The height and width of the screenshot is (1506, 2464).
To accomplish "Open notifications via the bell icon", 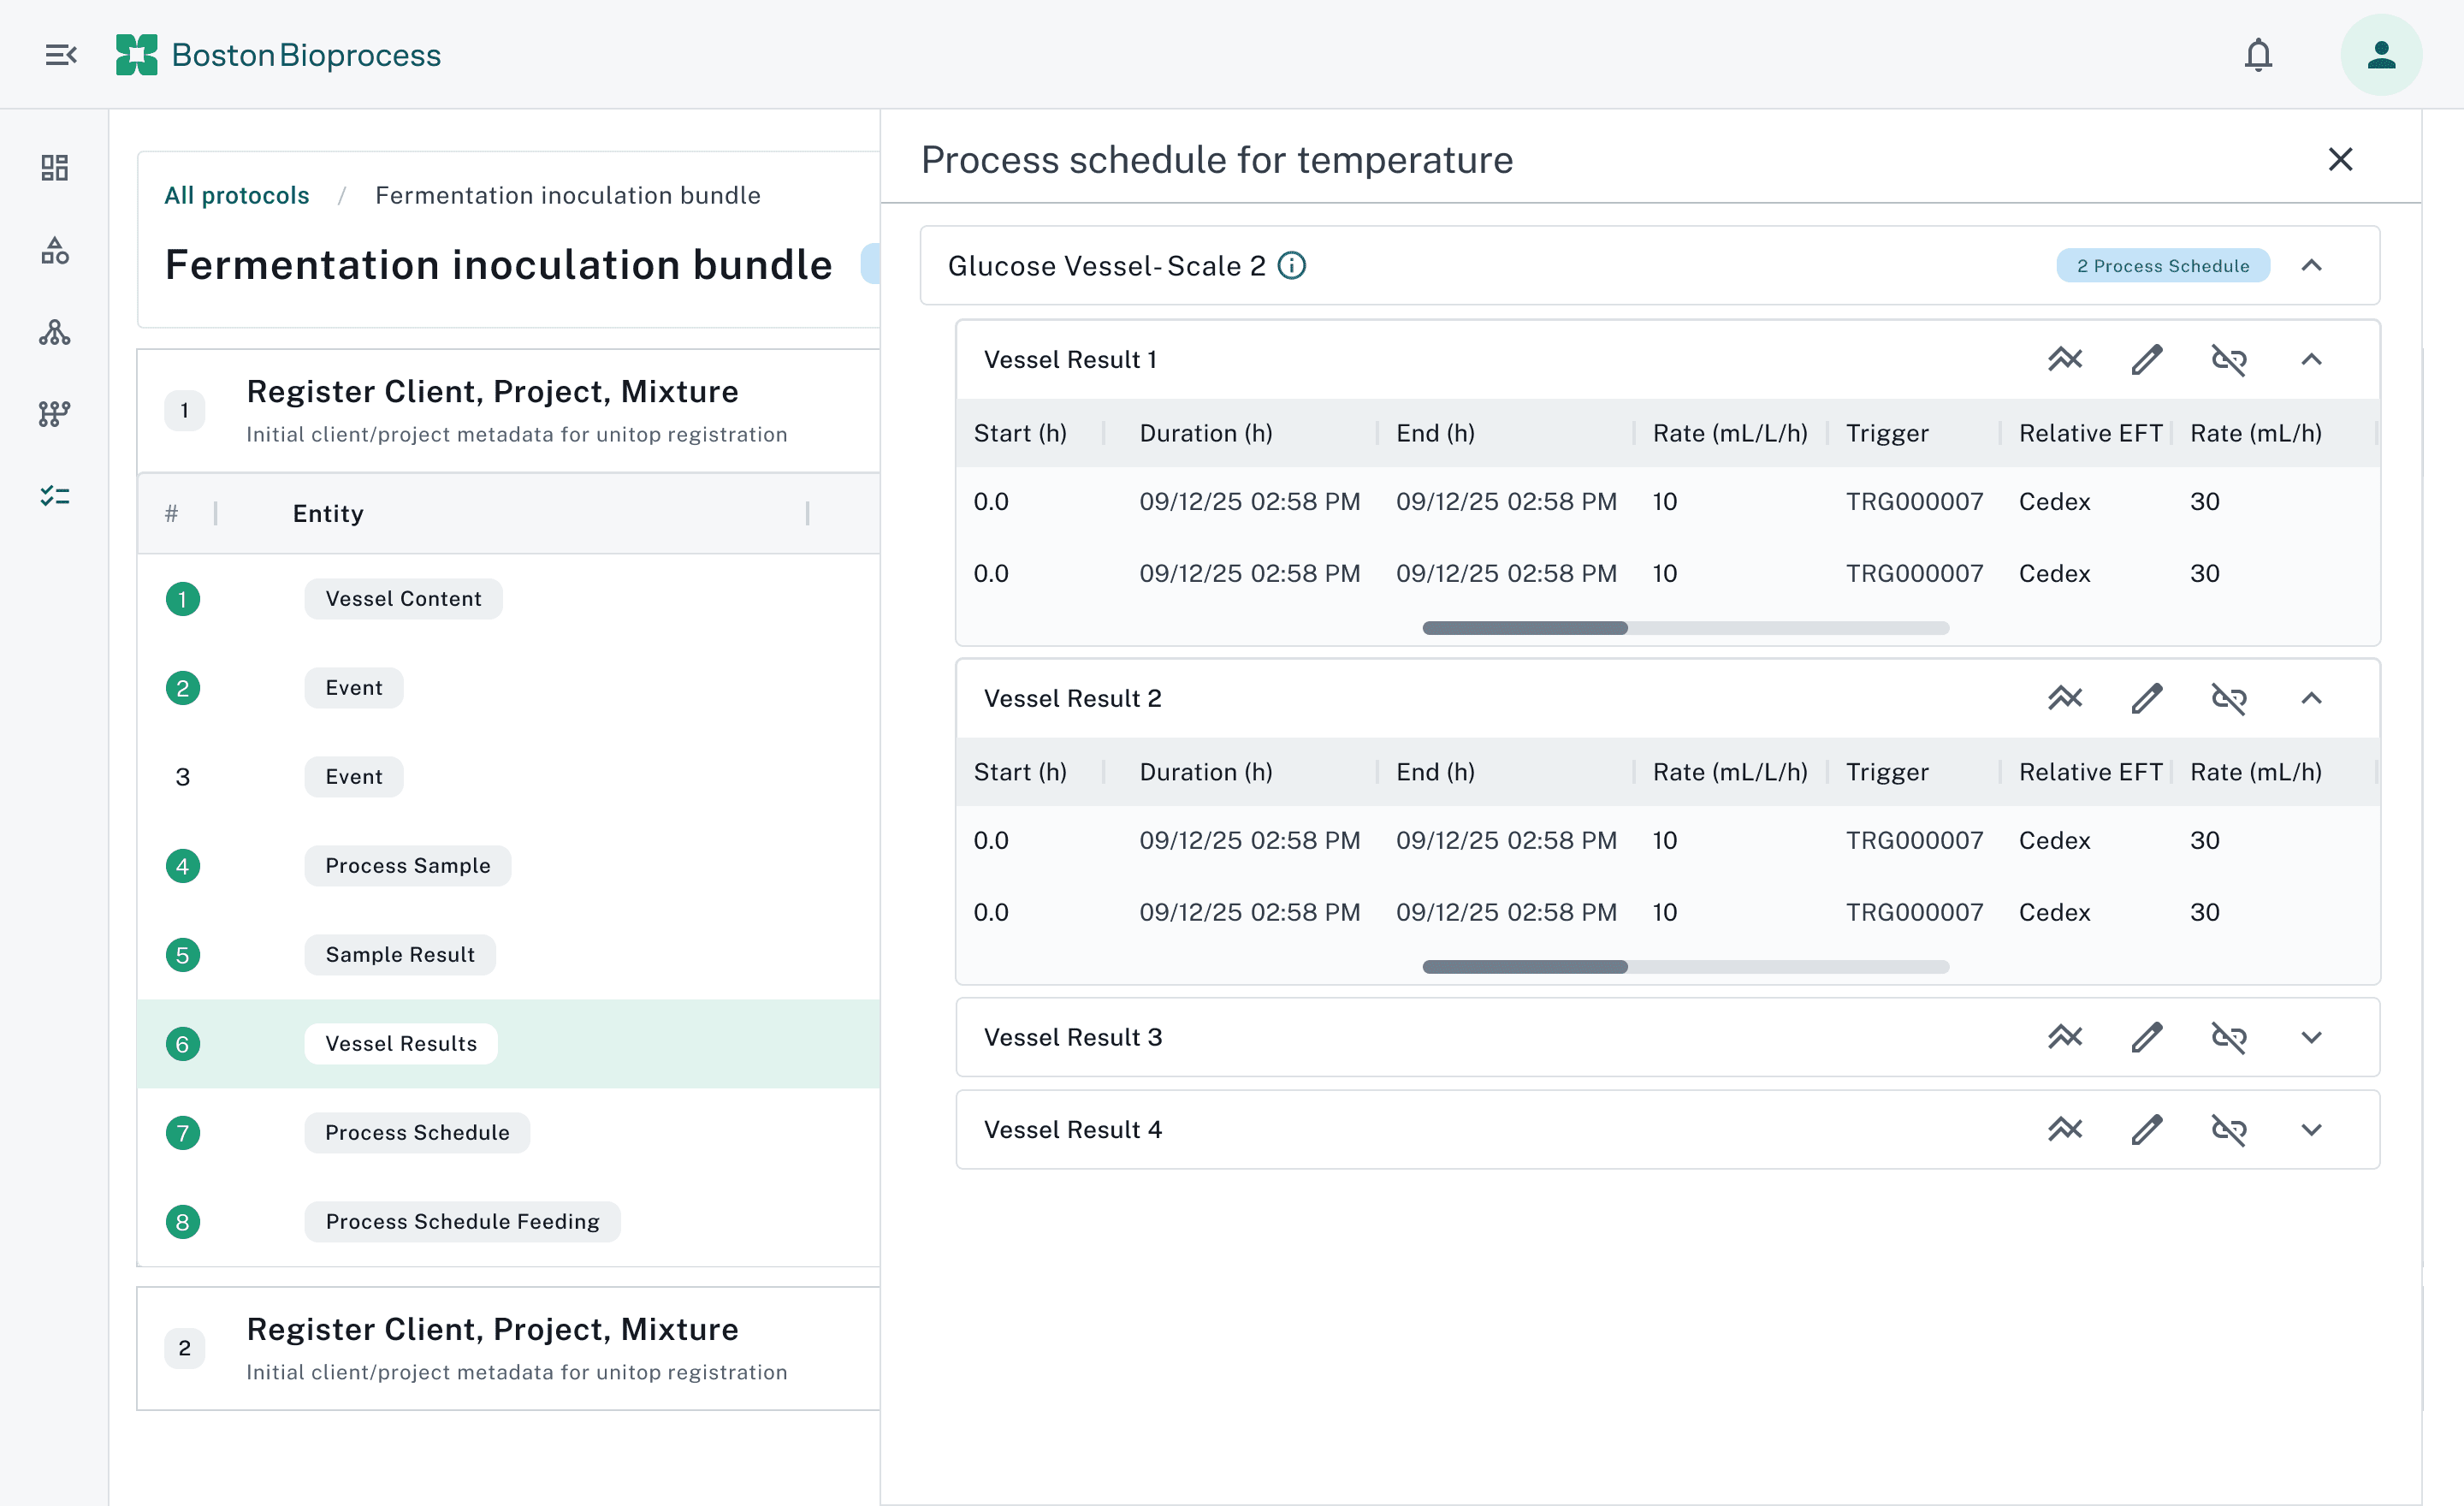I will tap(2258, 54).
